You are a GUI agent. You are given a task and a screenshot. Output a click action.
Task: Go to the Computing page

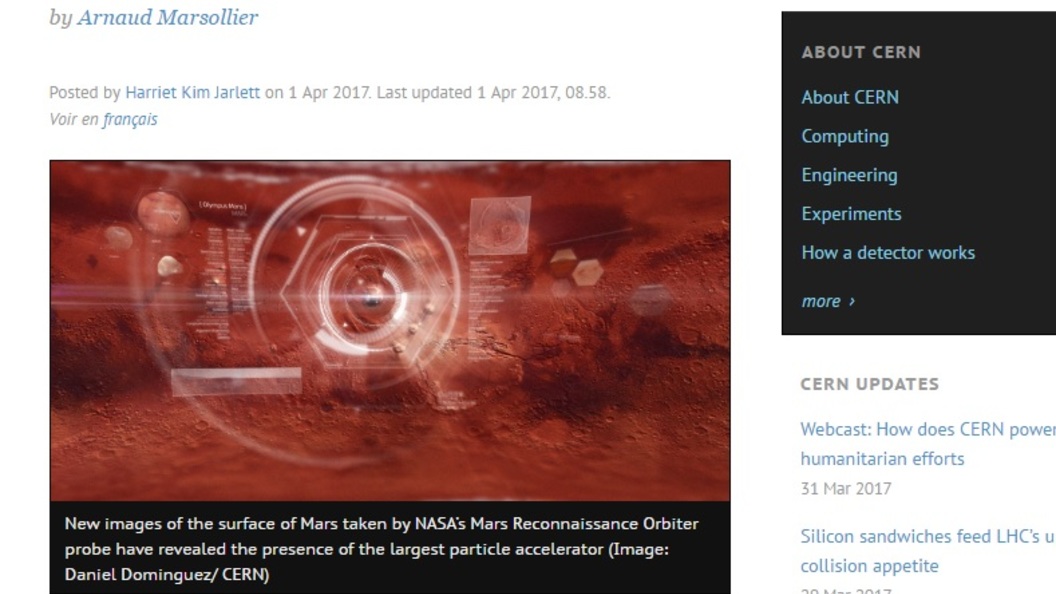coord(845,136)
